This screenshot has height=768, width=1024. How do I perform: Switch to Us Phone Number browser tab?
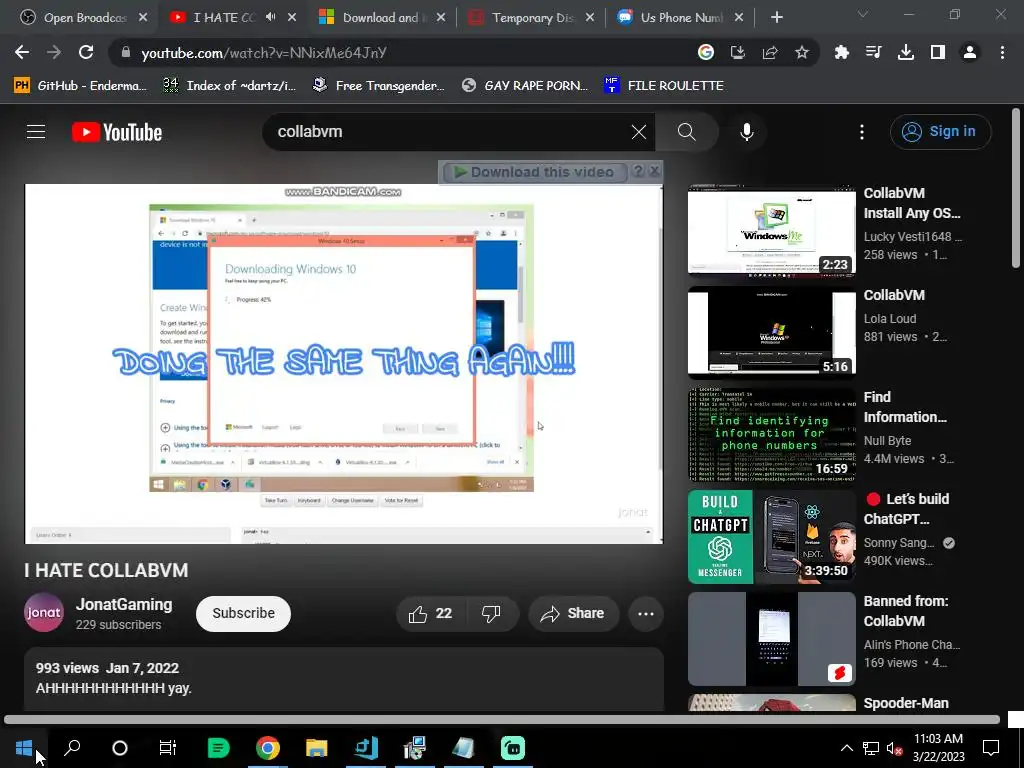pos(680,18)
